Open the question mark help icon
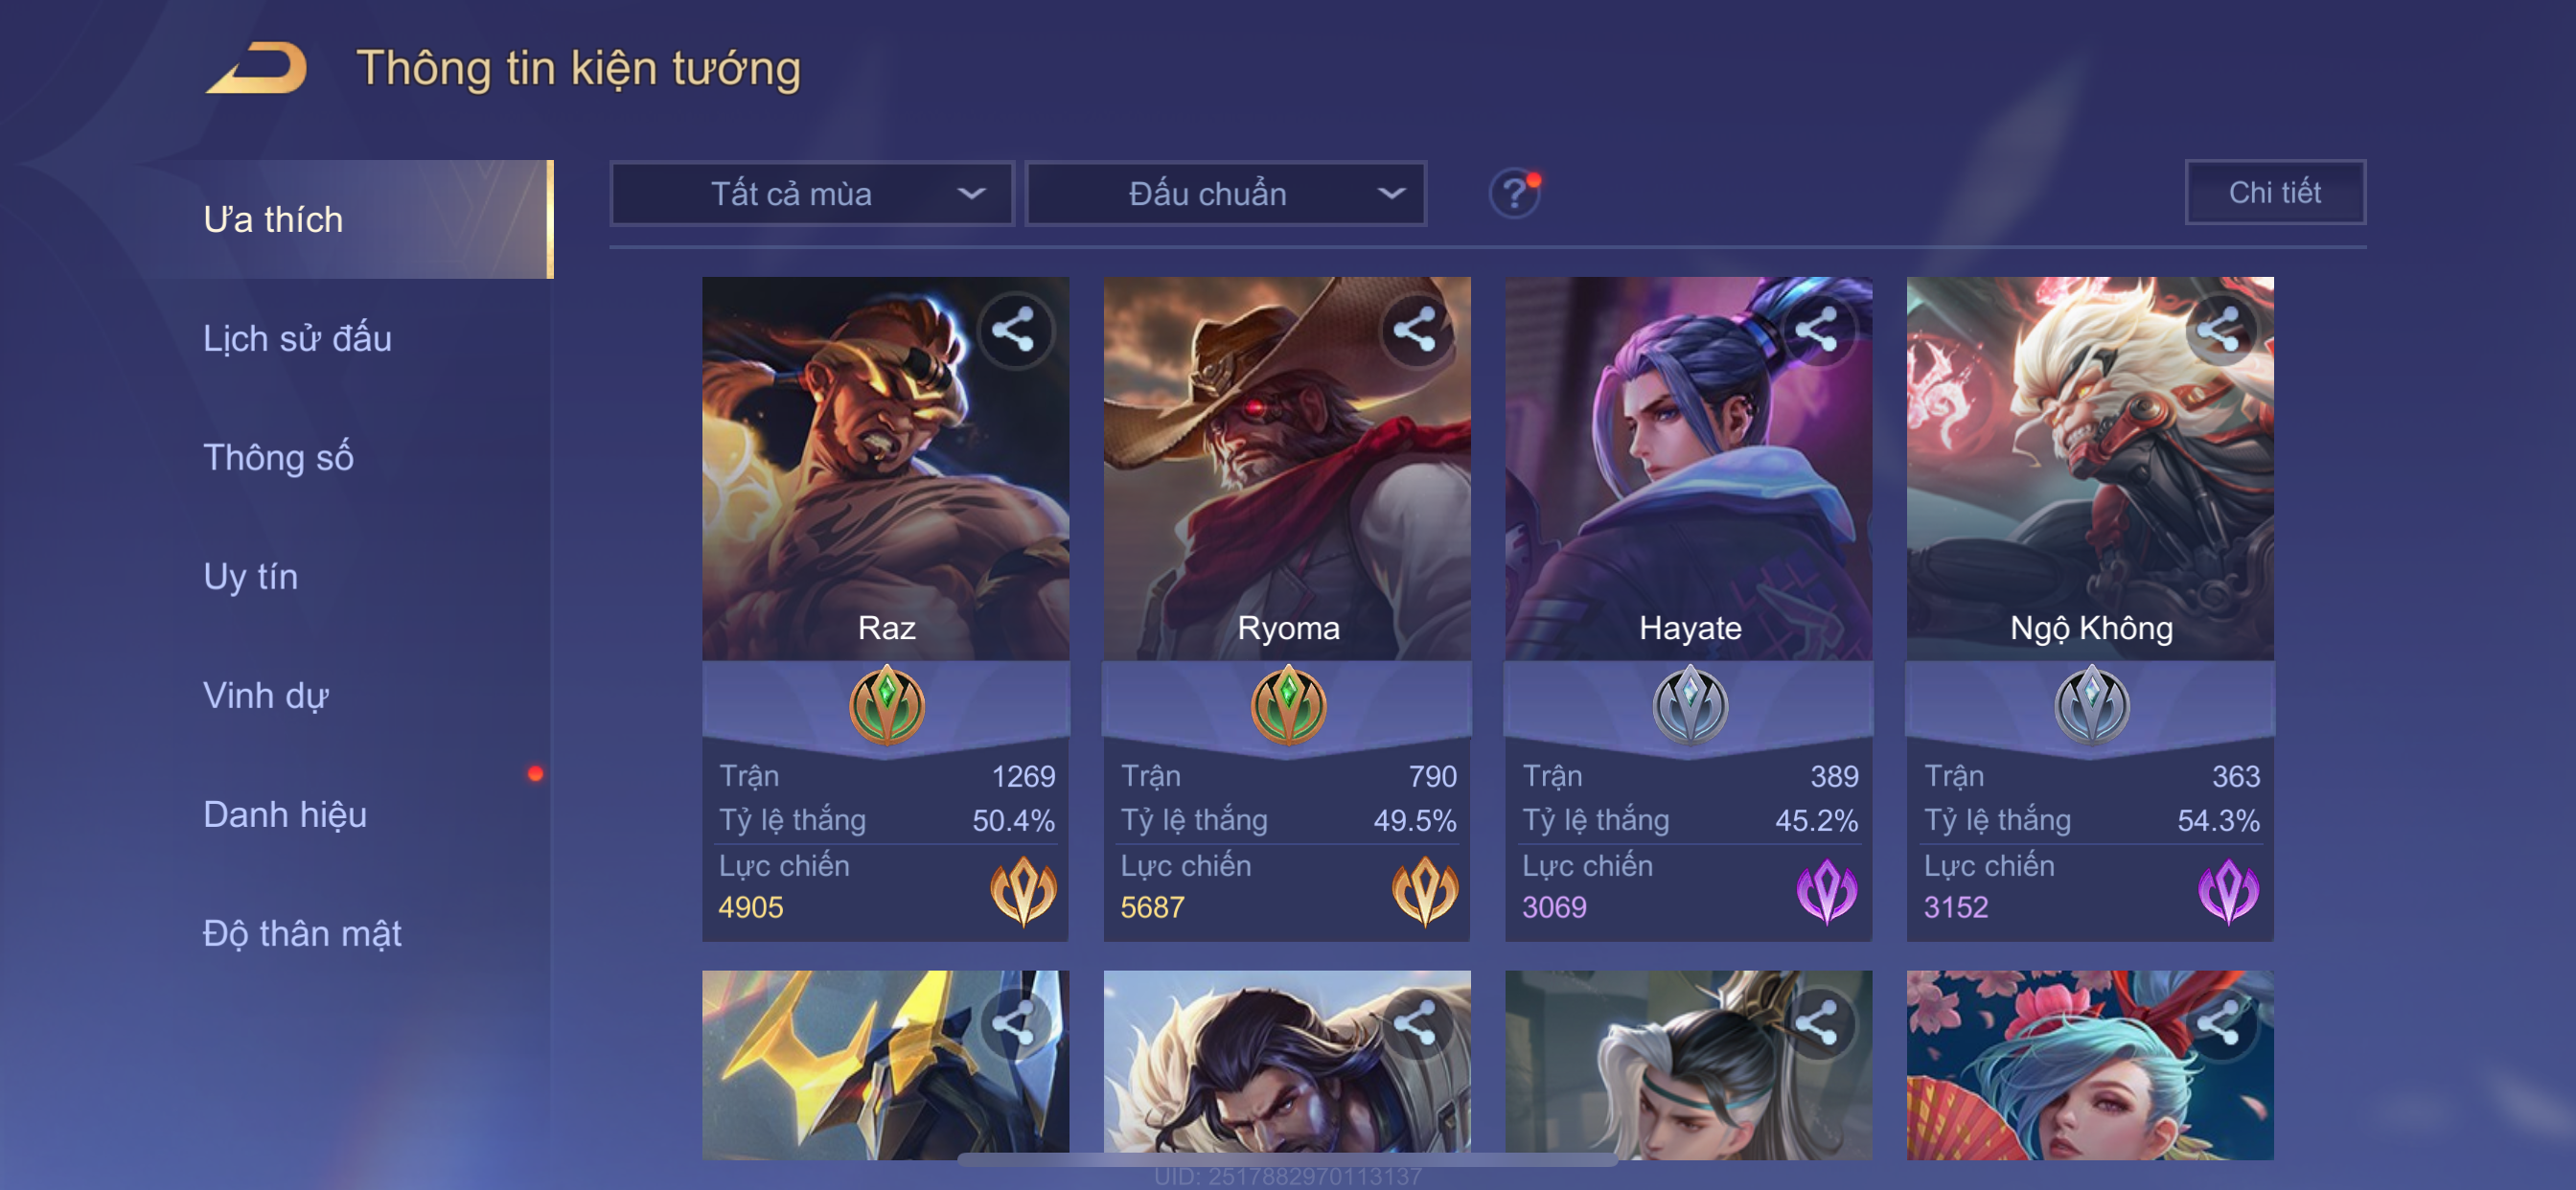Screen dimensions: 2576x1190 [1514, 193]
